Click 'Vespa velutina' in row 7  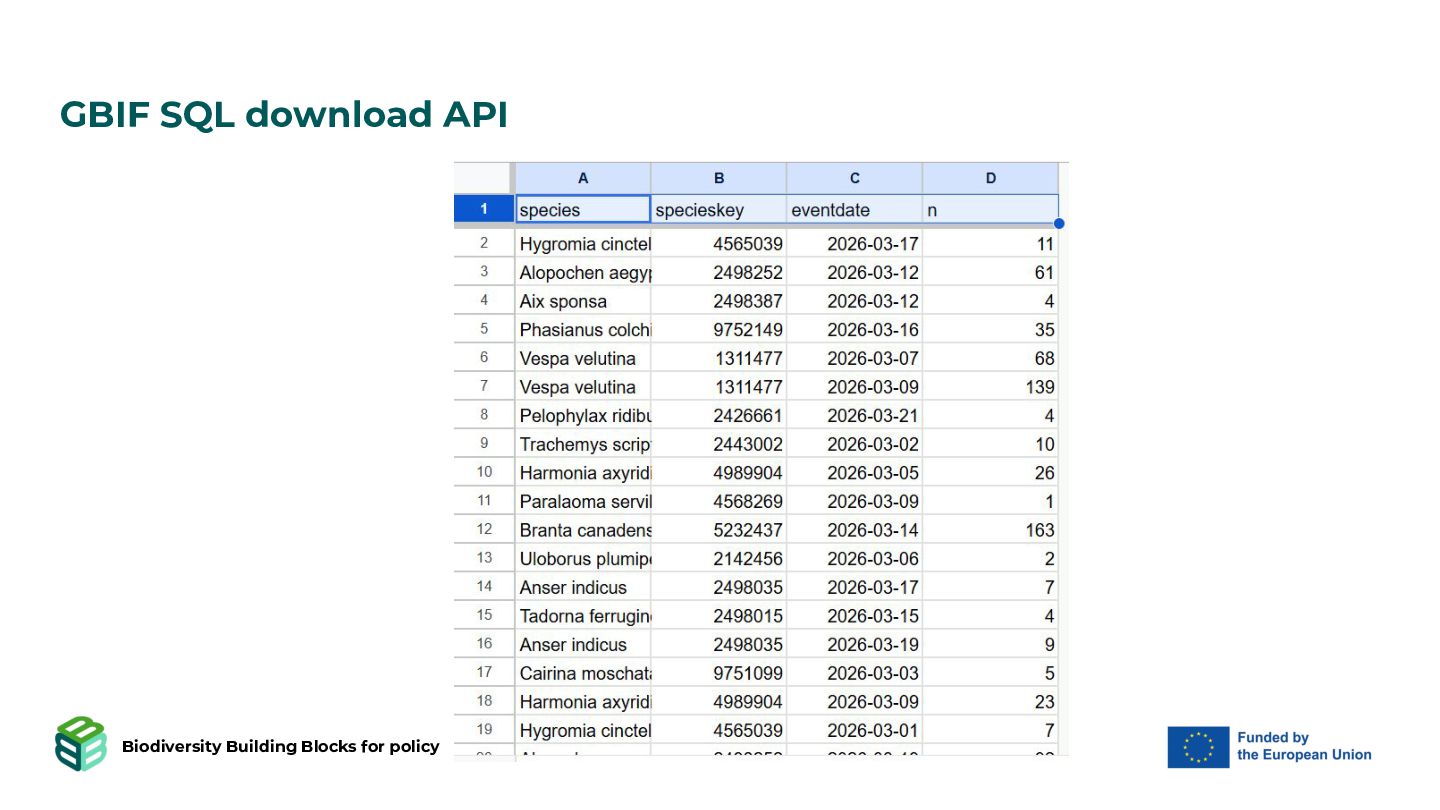tap(583, 387)
